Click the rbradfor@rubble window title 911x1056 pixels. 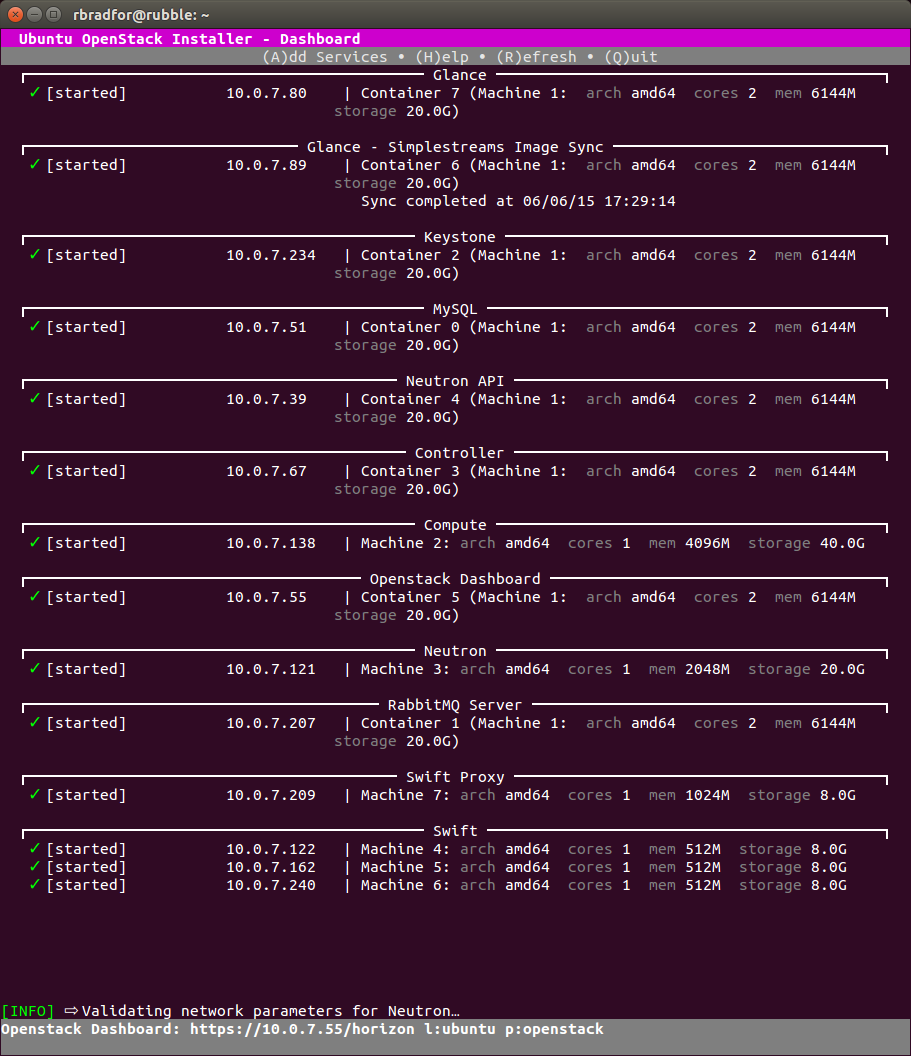pyautogui.click(x=141, y=15)
